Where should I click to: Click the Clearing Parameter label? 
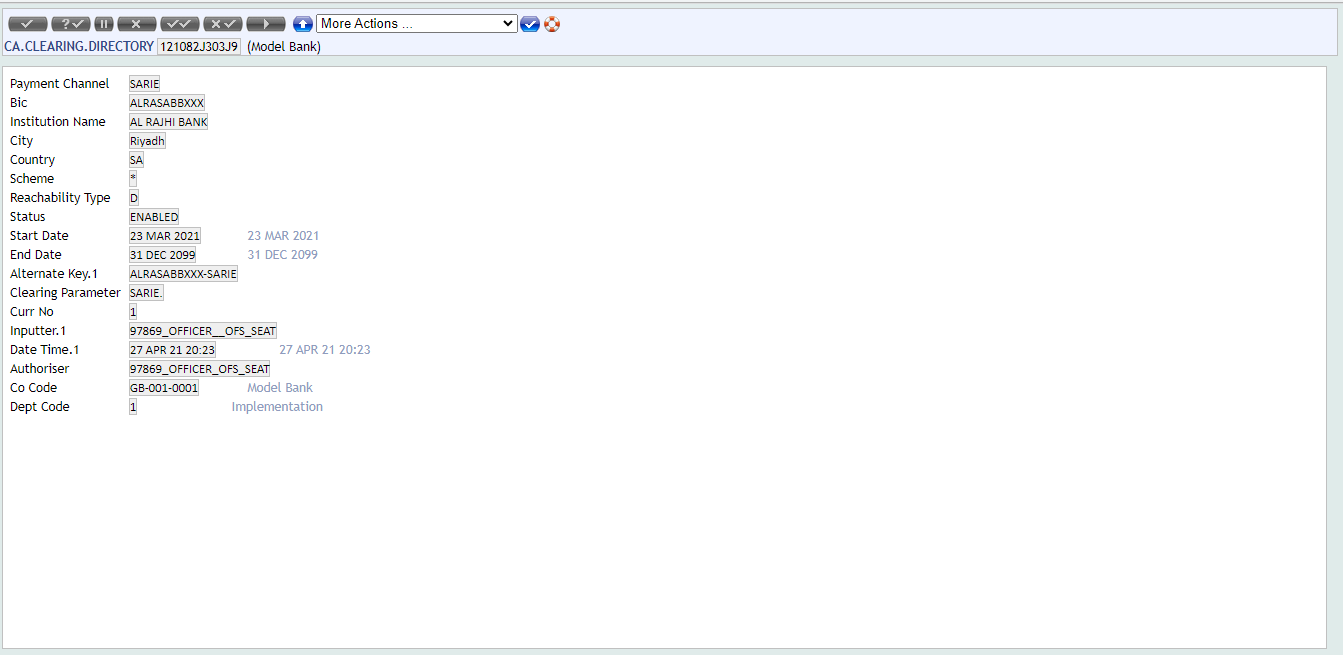[65, 293]
